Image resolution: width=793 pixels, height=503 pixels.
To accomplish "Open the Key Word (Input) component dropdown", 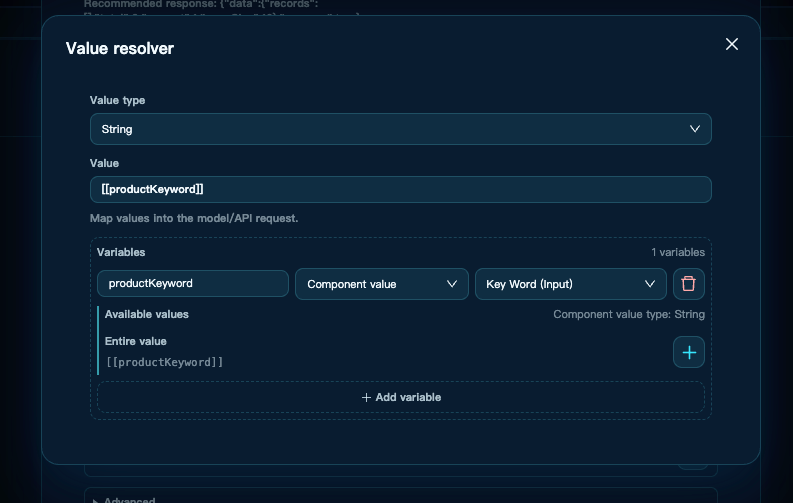I will point(570,284).
